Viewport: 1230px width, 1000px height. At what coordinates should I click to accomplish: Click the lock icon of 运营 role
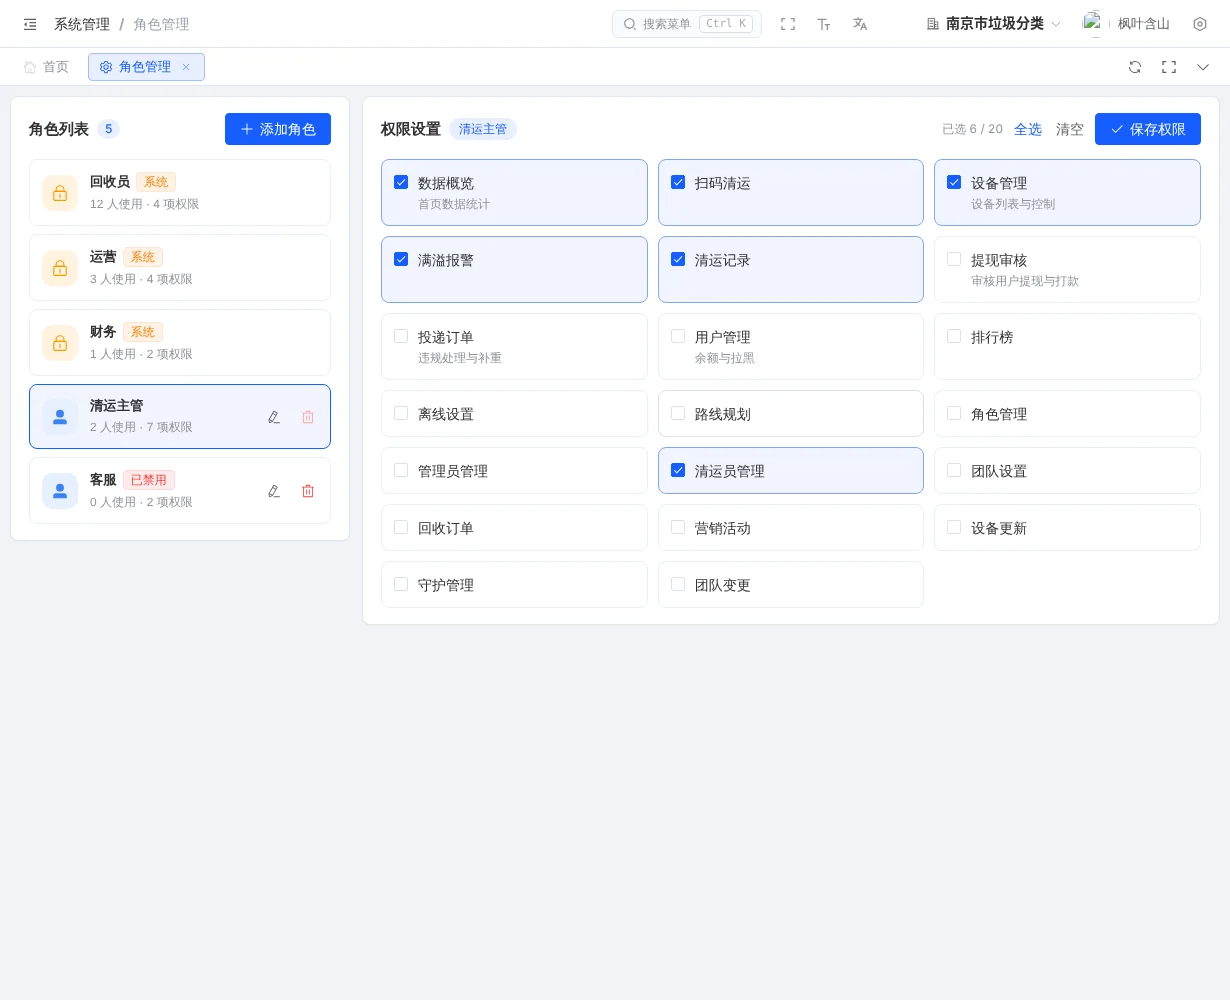click(x=60, y=268)
